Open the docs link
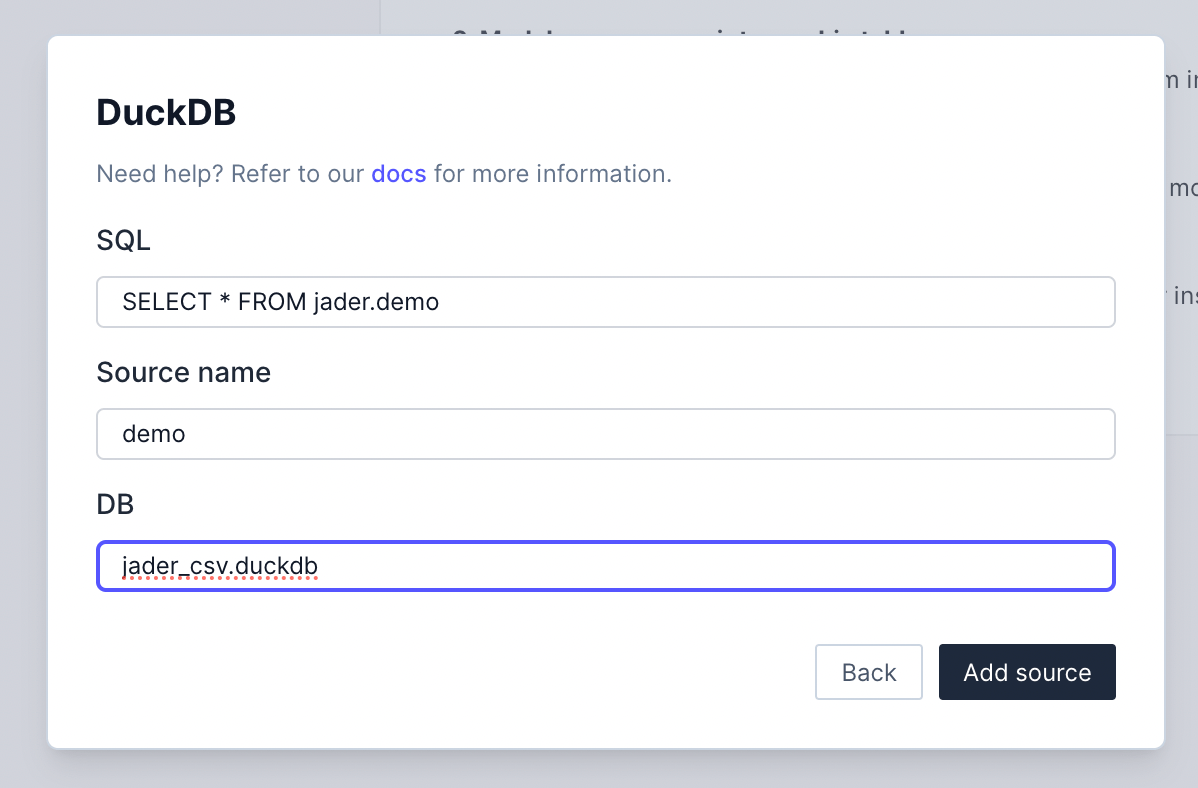This screenshot has width=1198, height=788. 398,173
